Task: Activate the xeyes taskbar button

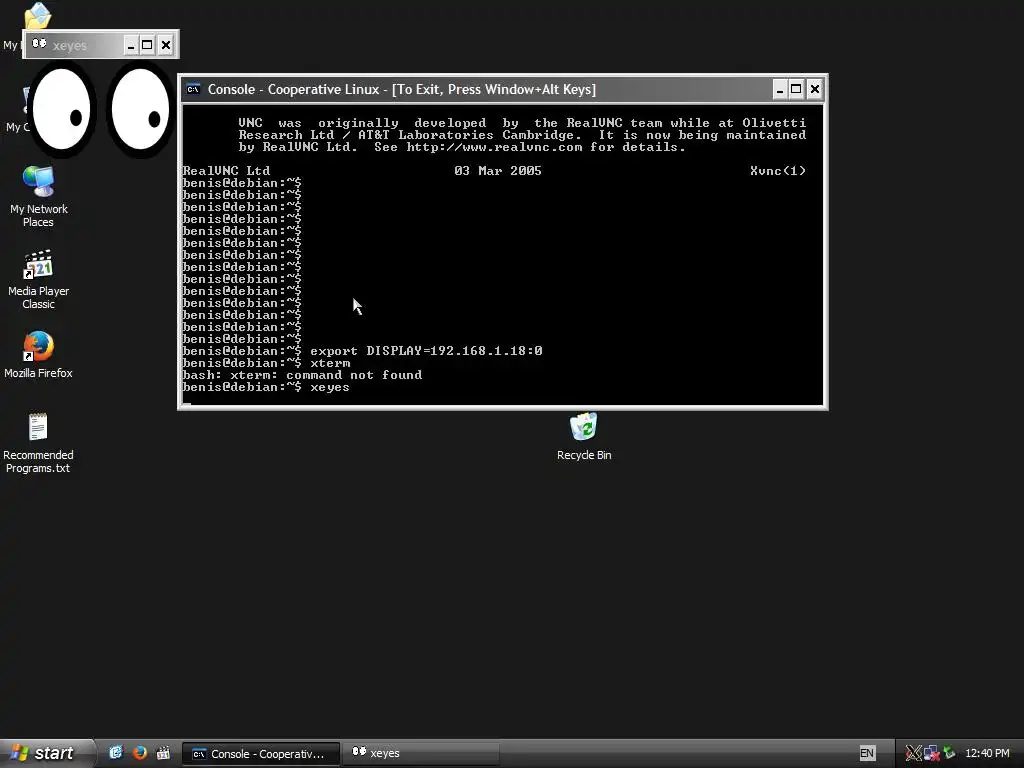Action: (421, 753)
